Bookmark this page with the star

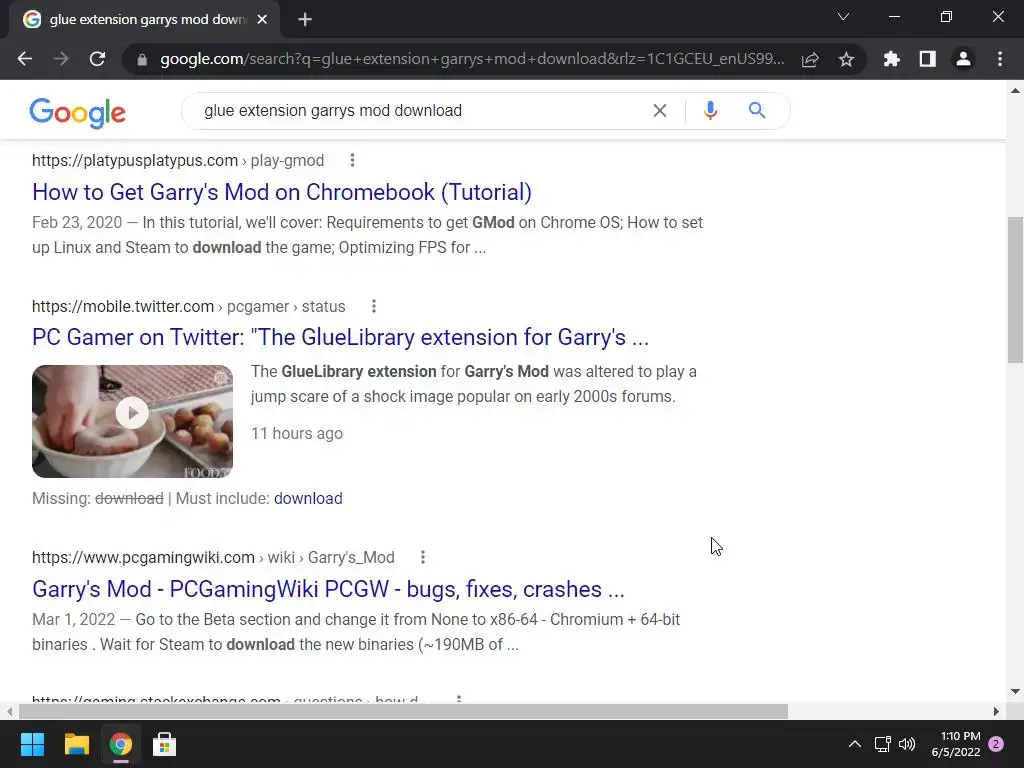pos(846,59)
